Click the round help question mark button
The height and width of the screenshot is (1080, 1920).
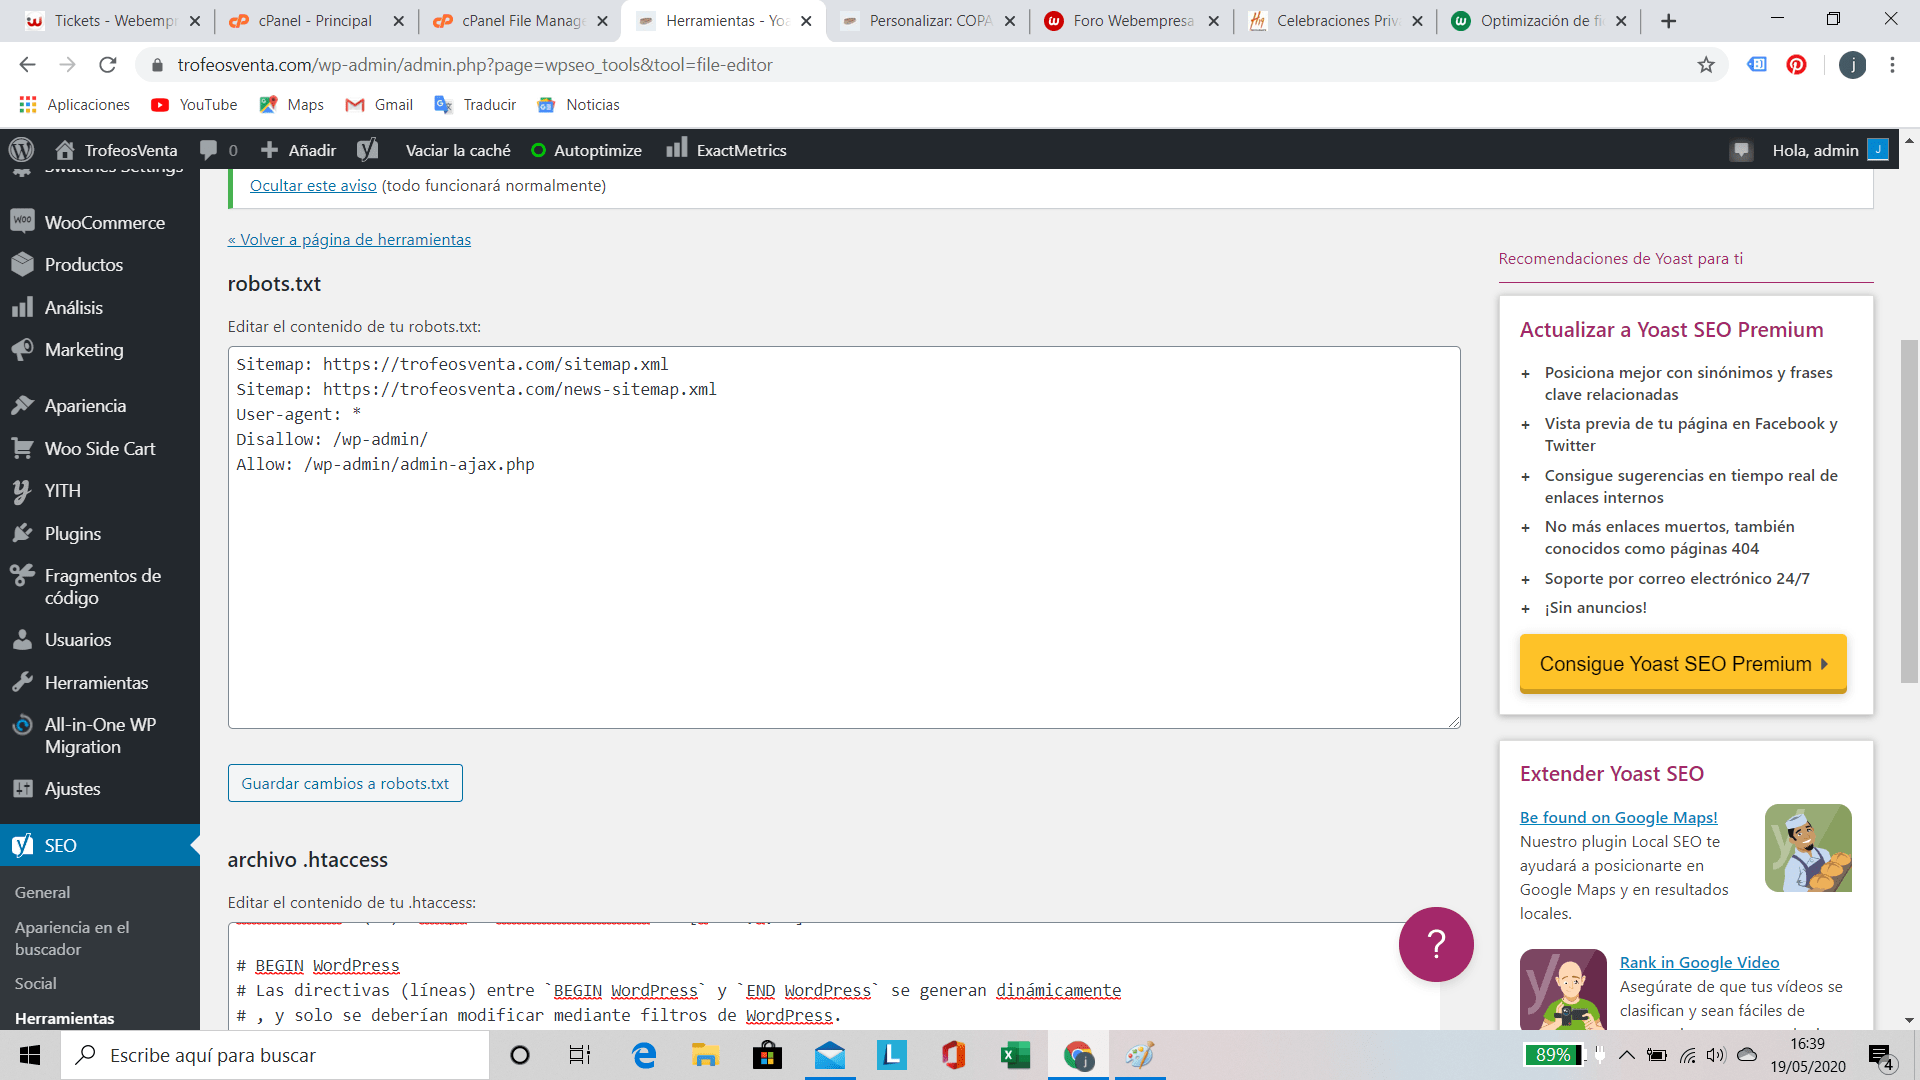pyautogui.click(x=1436, y=944)
